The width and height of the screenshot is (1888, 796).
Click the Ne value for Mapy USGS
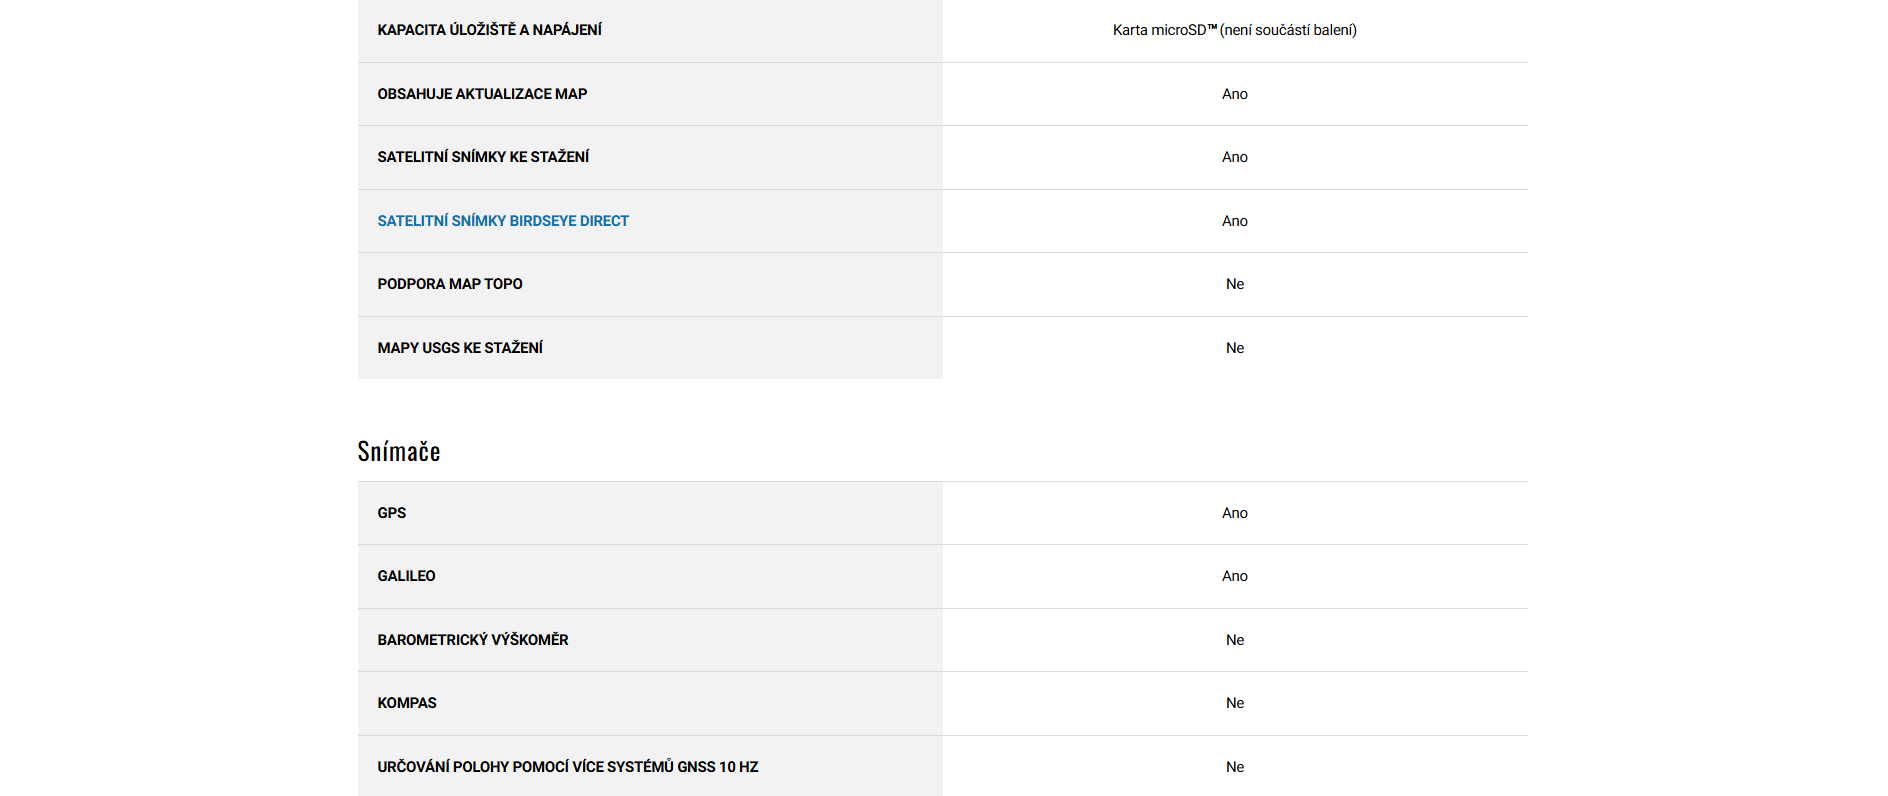(x=1235, y=348)
